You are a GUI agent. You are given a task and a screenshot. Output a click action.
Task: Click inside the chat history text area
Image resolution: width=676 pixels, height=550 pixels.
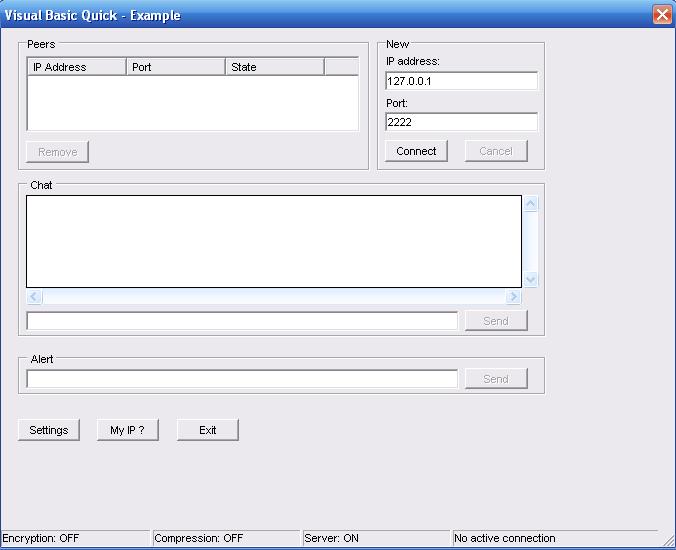(x=273, y=241)
